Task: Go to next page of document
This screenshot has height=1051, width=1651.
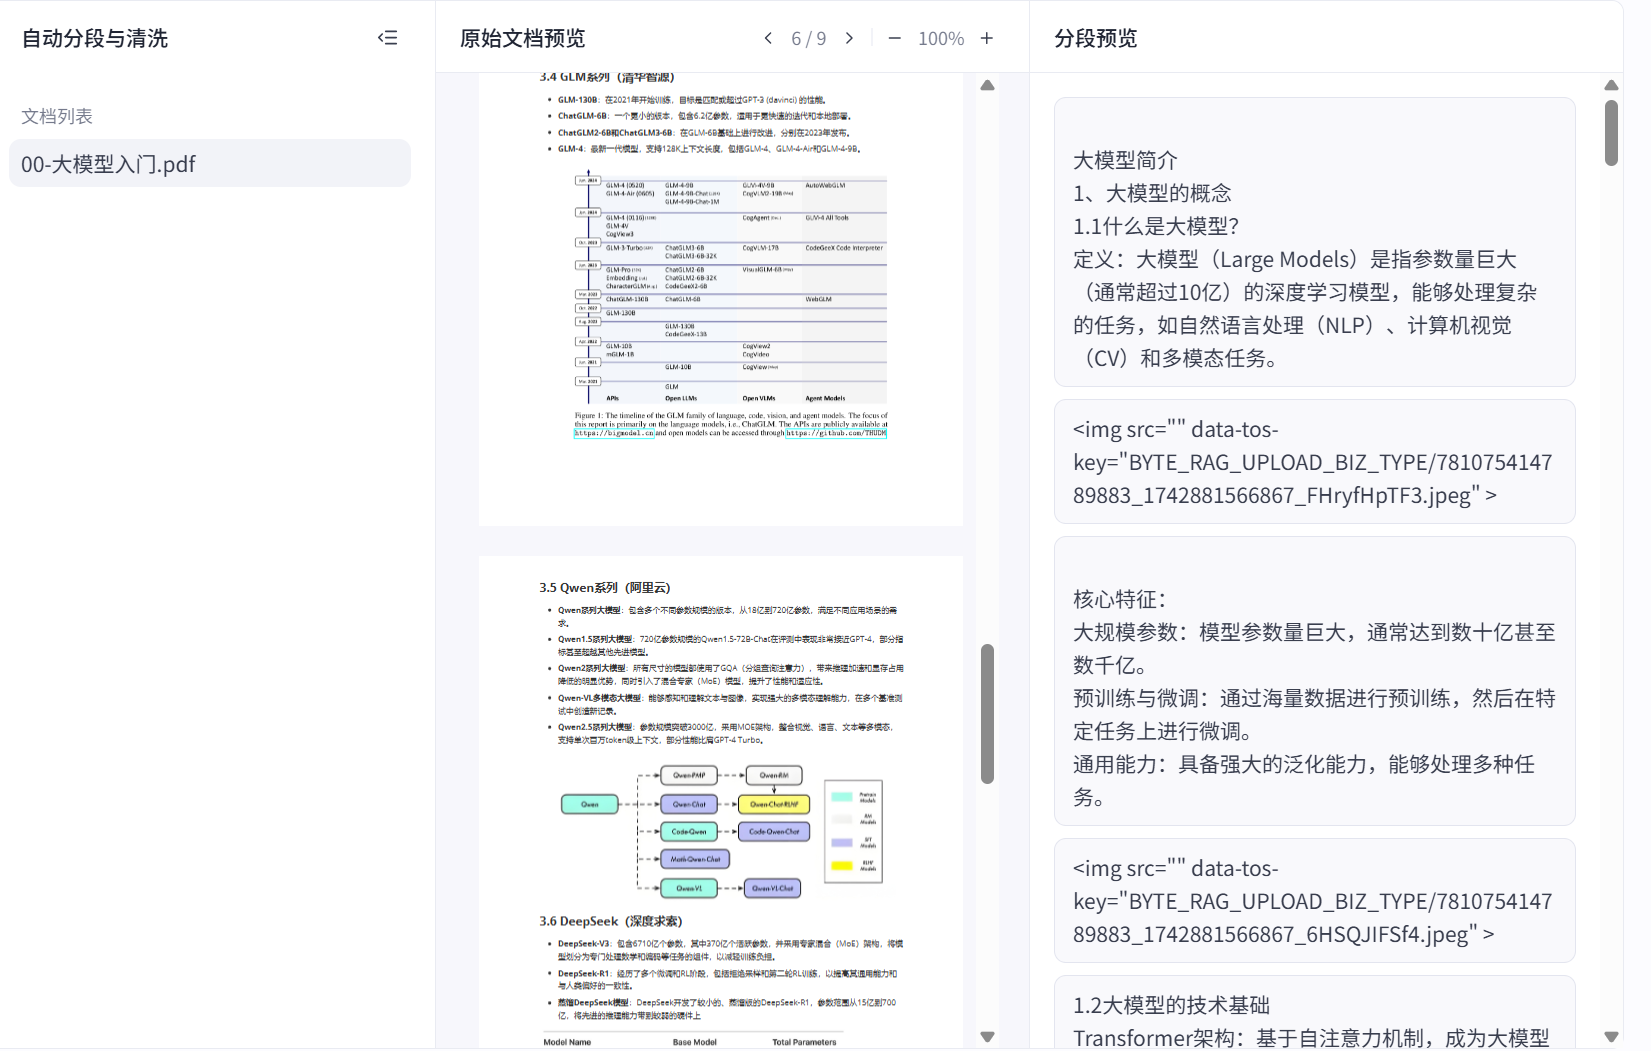Action: [x=849, y=38]
